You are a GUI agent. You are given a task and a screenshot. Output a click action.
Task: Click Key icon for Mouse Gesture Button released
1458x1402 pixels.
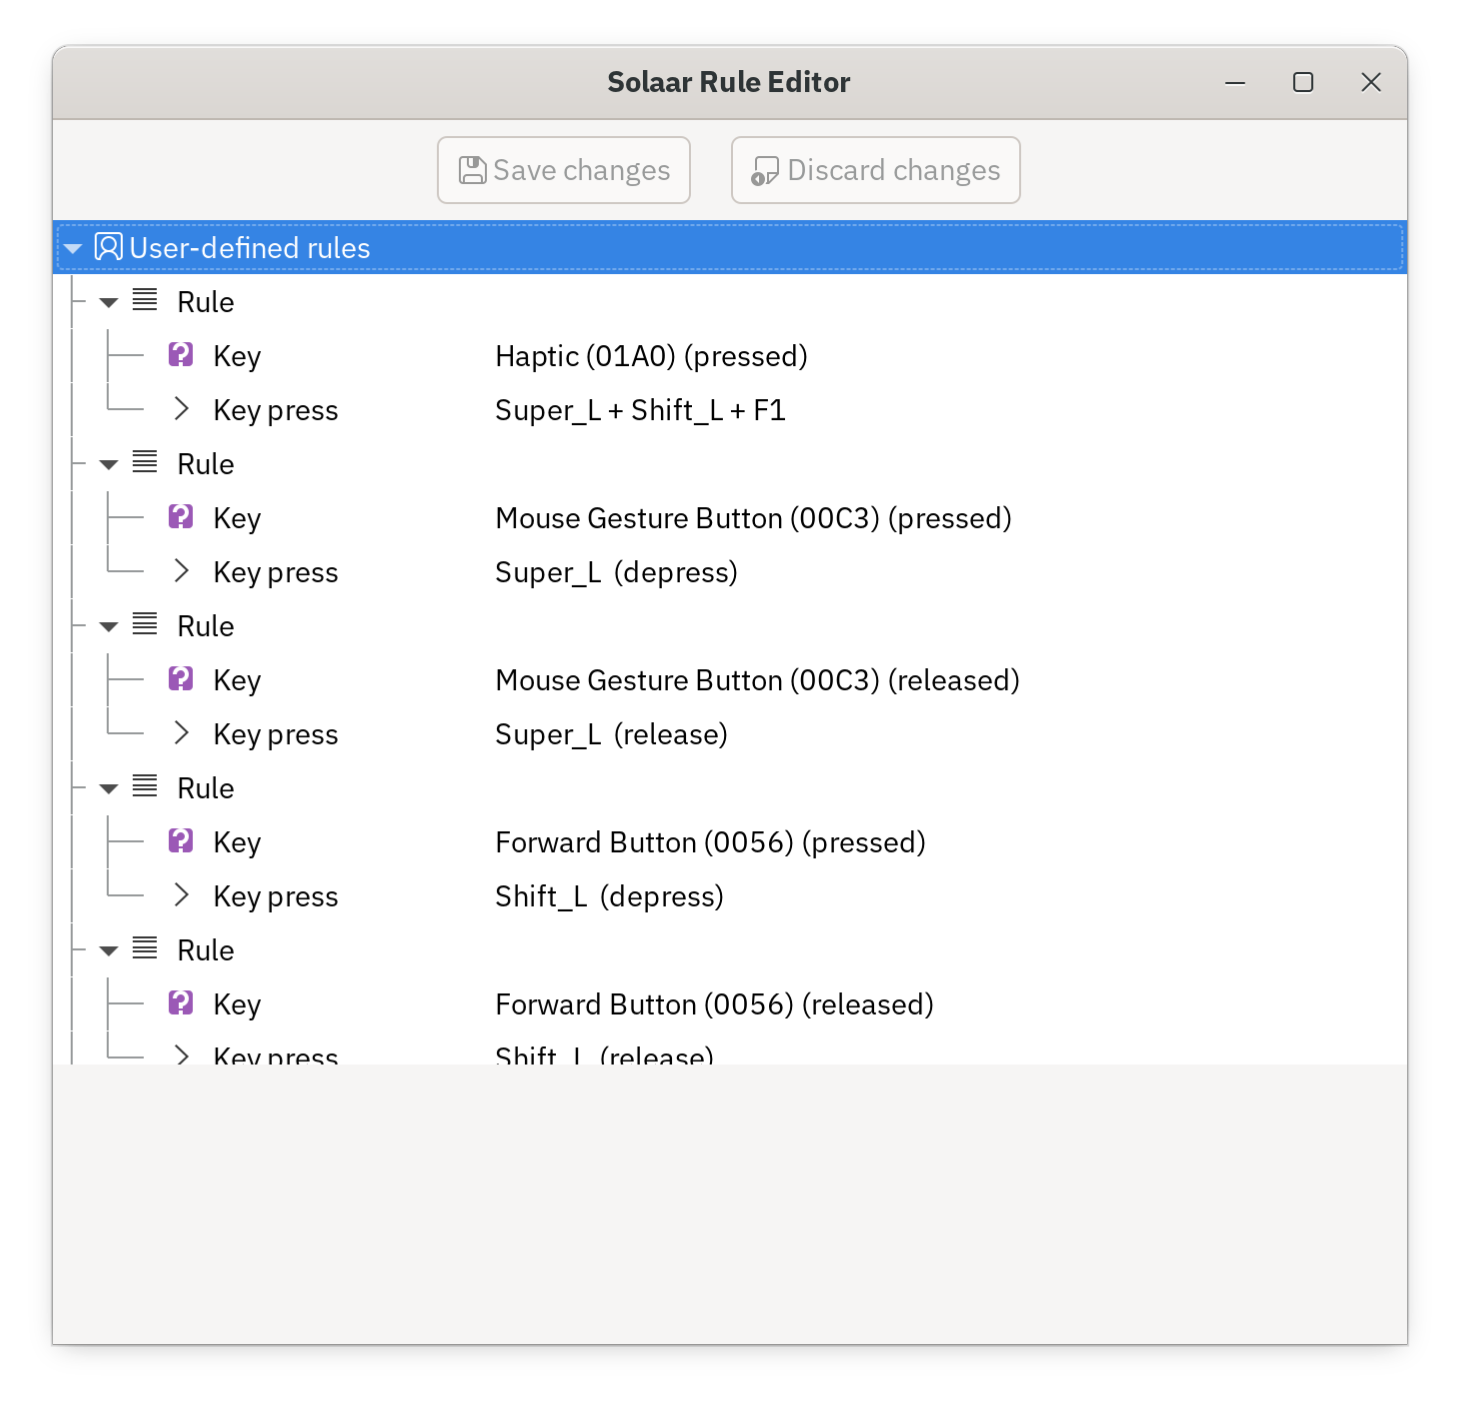tap(181, 679)
